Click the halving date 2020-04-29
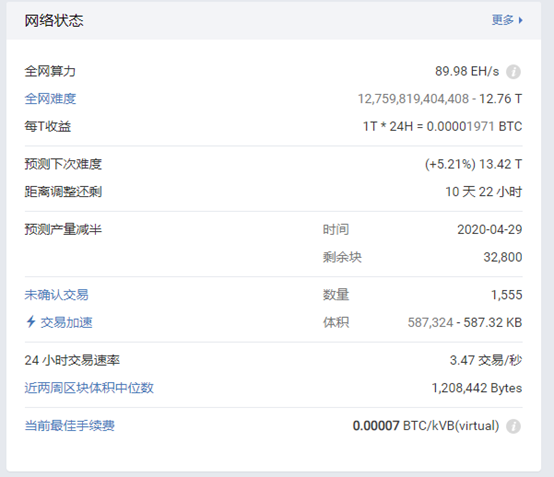The image size is (554, 477). (x=490, y=230)
